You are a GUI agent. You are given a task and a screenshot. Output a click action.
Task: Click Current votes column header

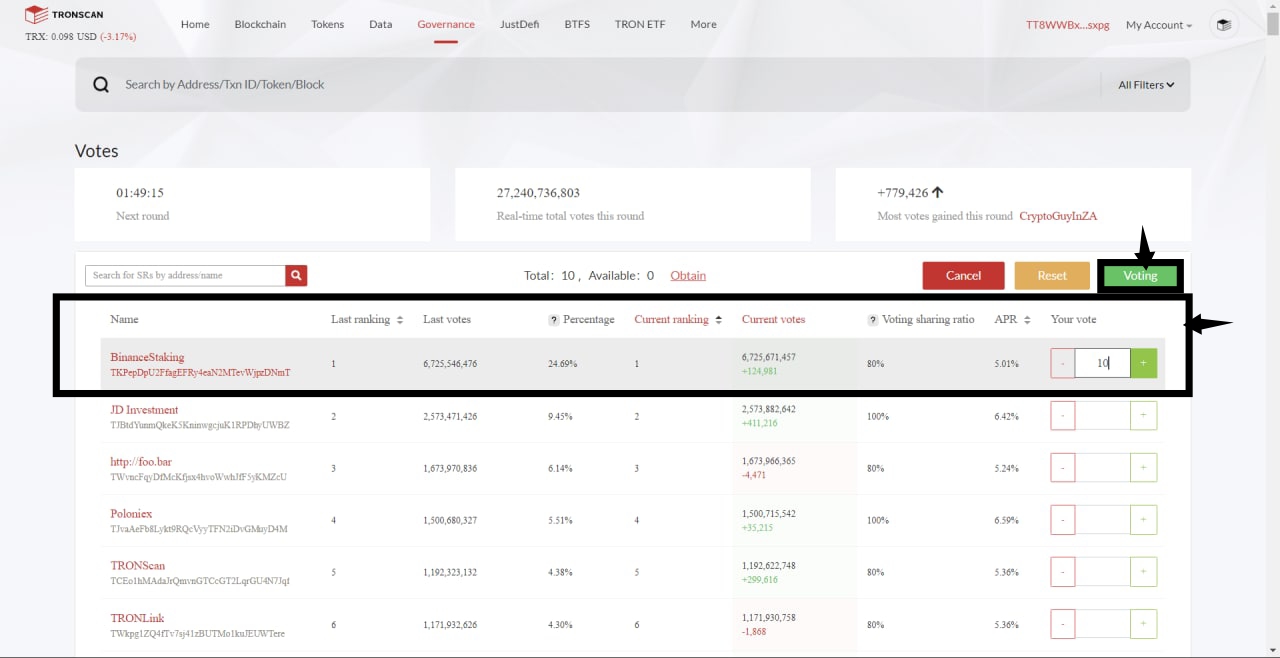773,320
